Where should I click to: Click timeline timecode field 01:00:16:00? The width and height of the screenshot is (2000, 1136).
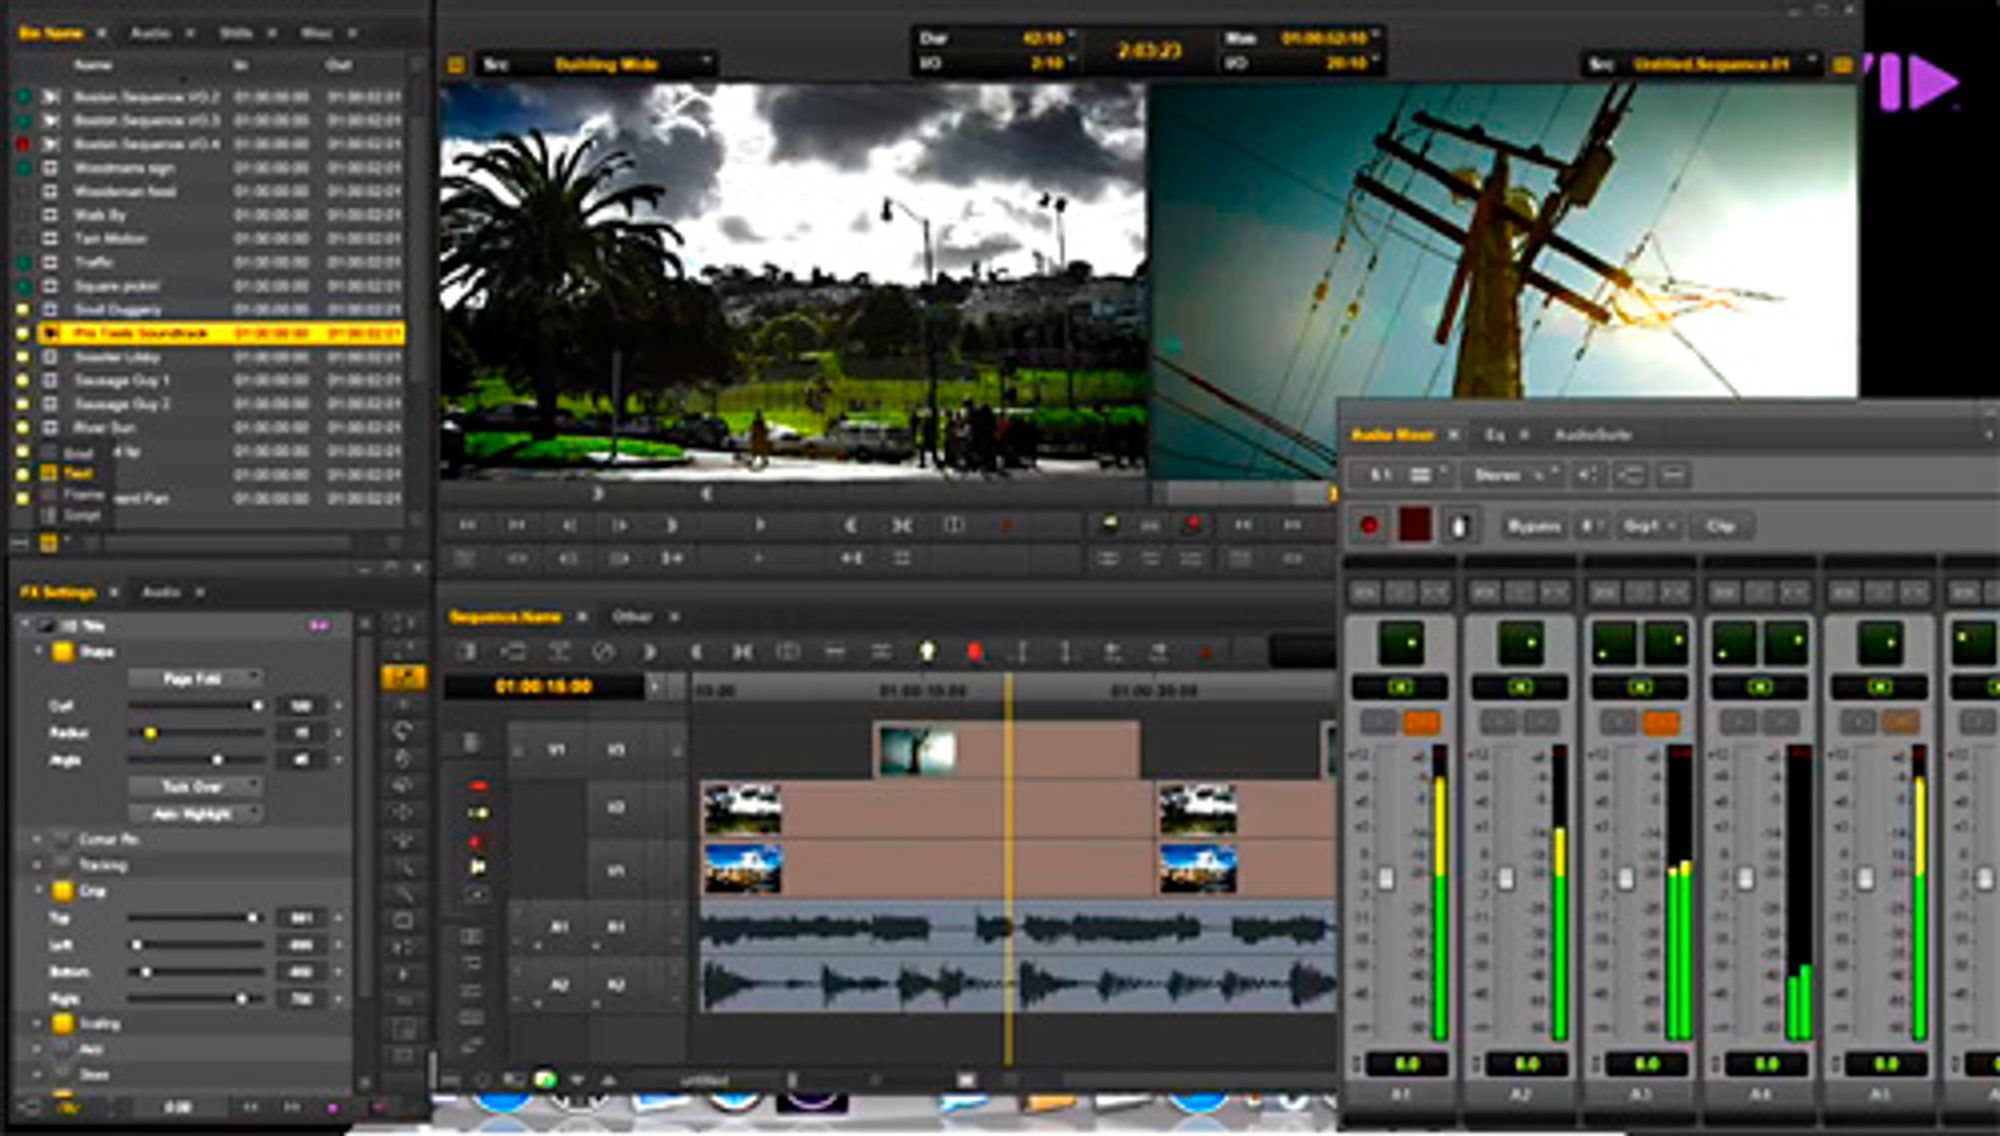coord(545,687)
